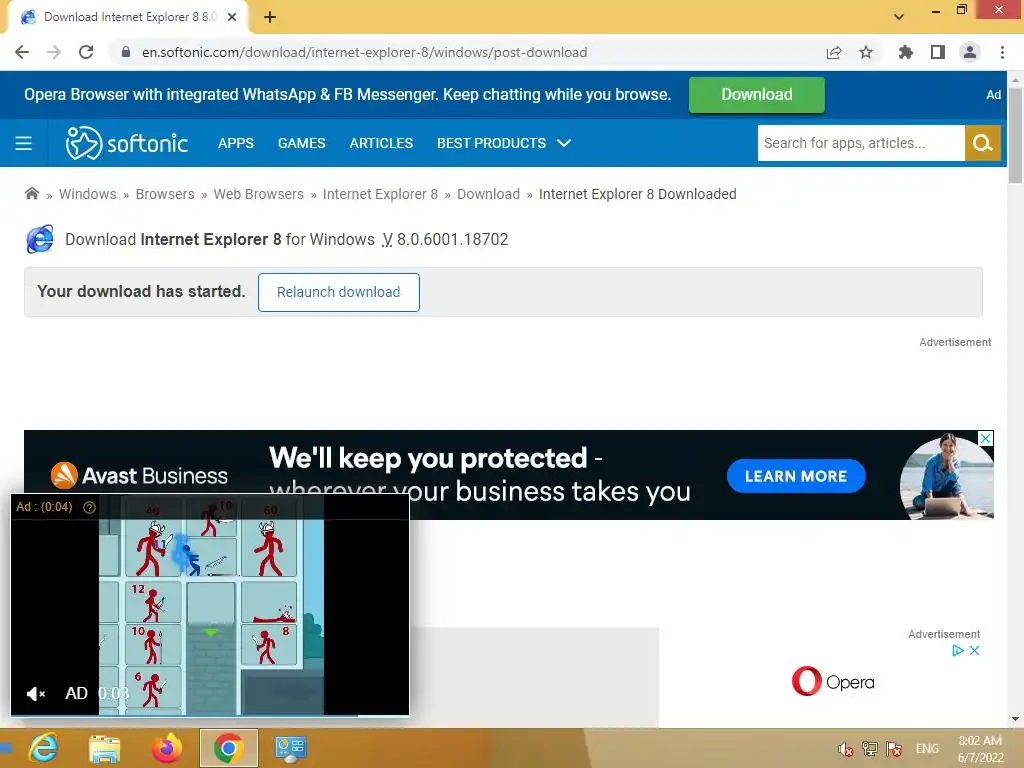Share this page via share icon
1024x768 pixels.
(834, 52)
